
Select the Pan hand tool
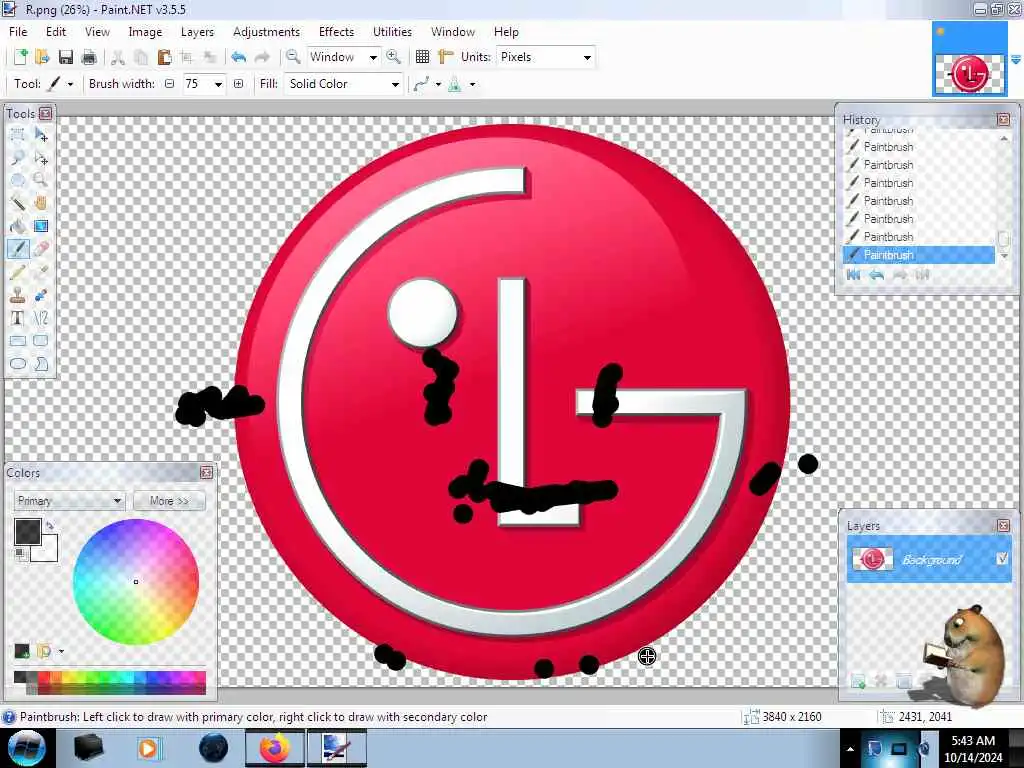40,203
